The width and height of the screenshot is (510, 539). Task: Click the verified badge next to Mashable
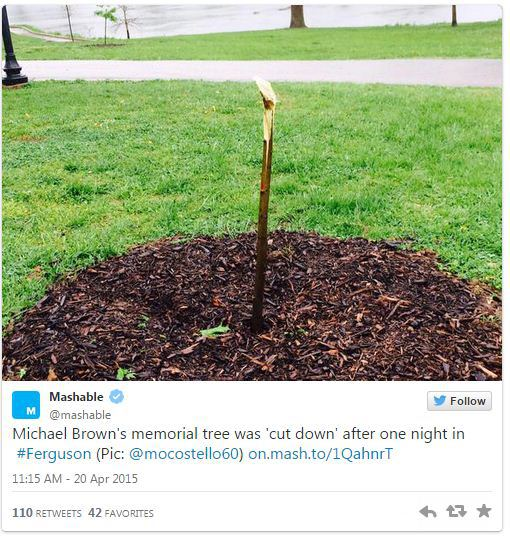[117, 397]
